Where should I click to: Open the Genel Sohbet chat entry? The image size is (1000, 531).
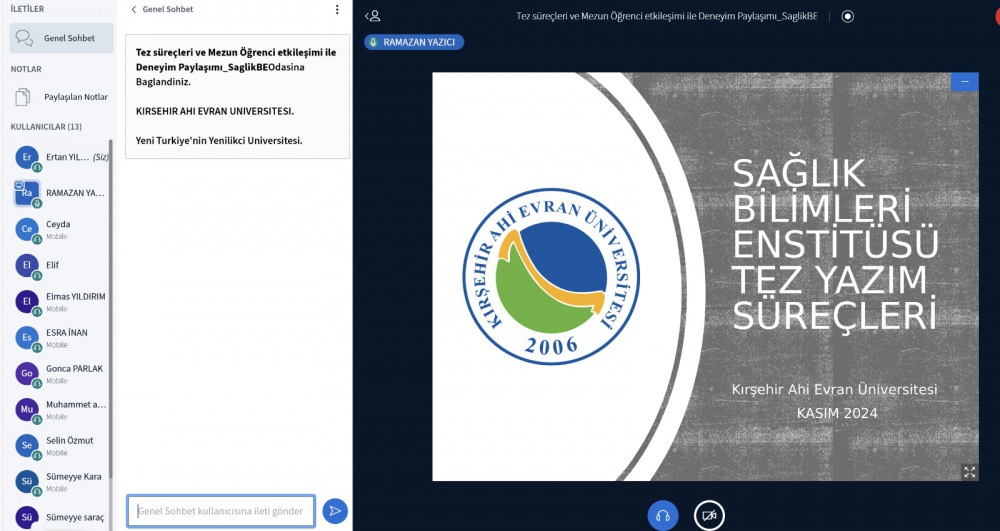pyautogui.click(x=61, y=38)
